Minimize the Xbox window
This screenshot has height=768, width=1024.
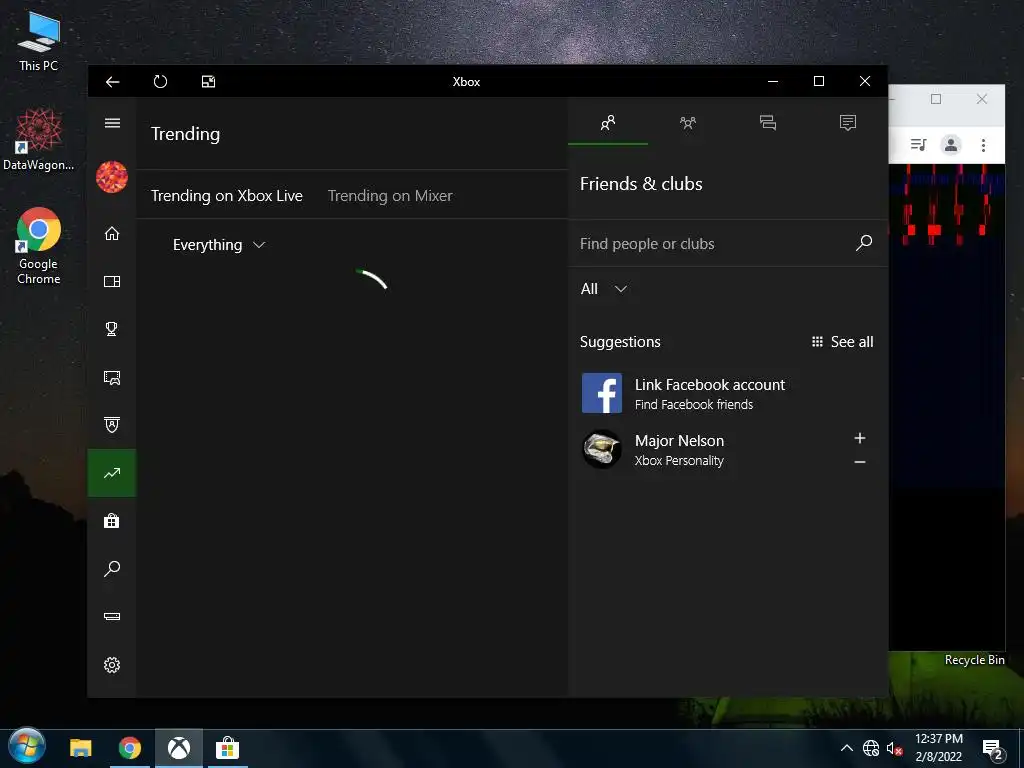(x=773, y=82)
